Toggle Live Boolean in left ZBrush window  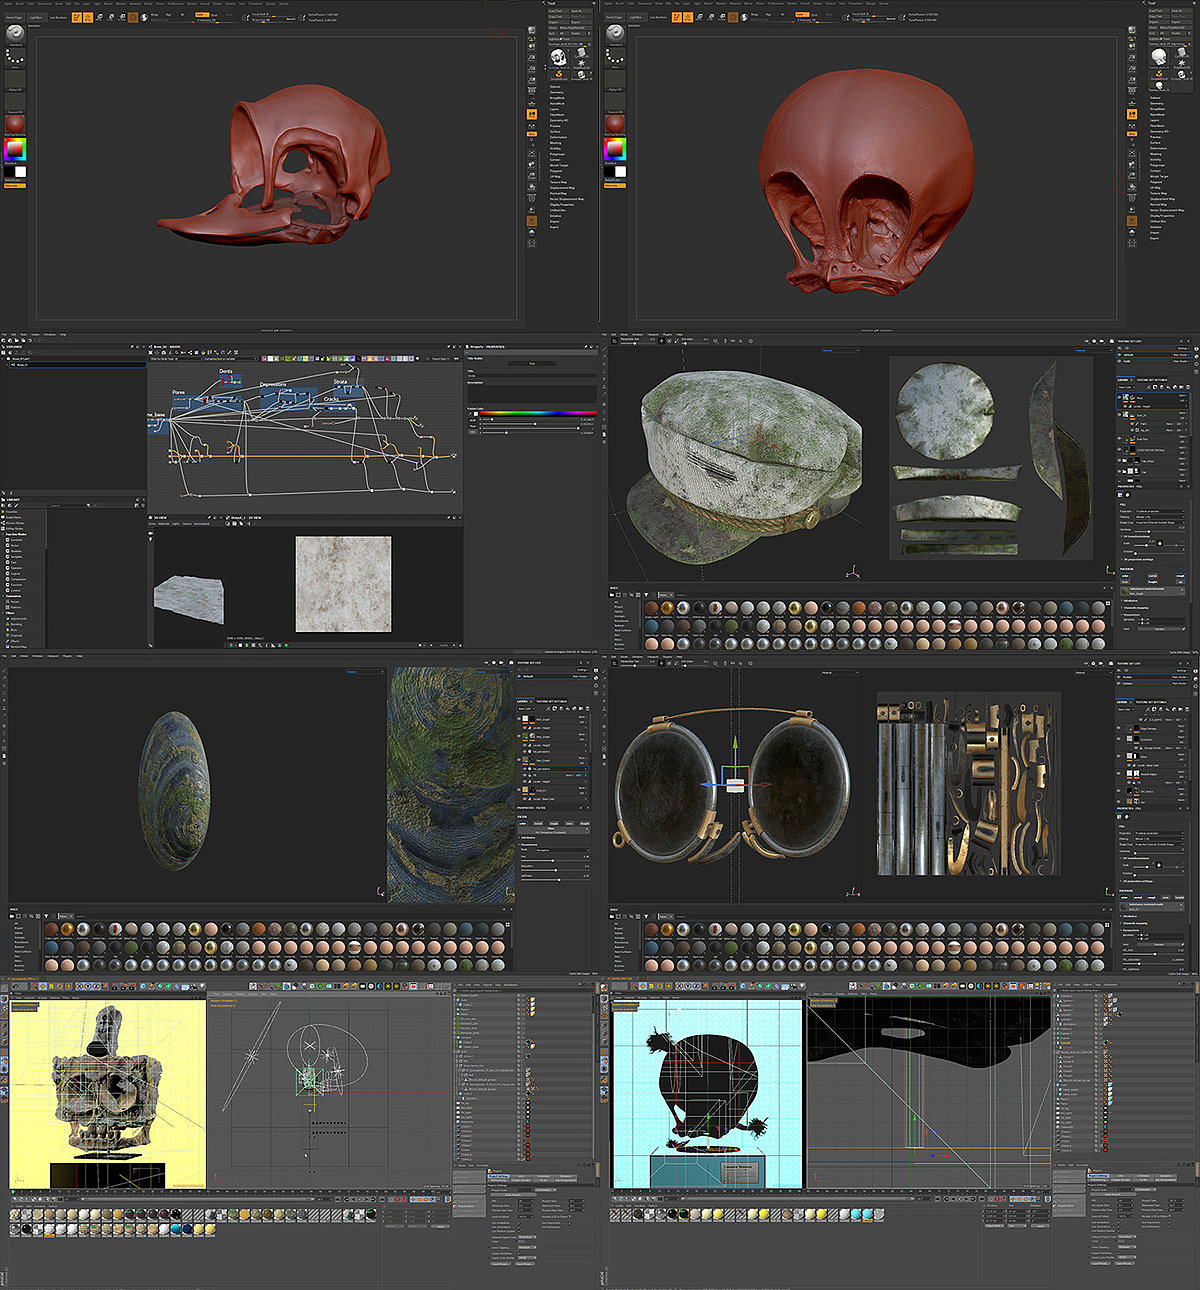click(59, 17)
